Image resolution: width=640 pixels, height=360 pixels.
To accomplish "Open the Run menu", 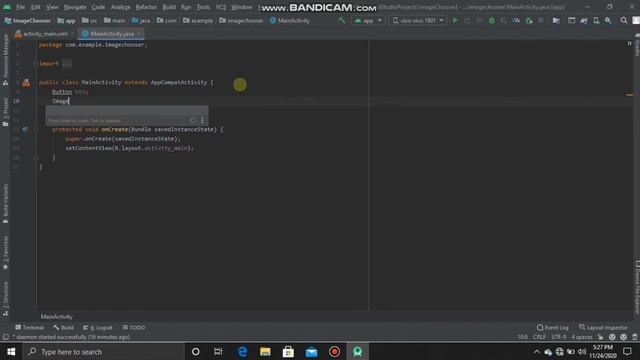I will [x=186, y=7].
